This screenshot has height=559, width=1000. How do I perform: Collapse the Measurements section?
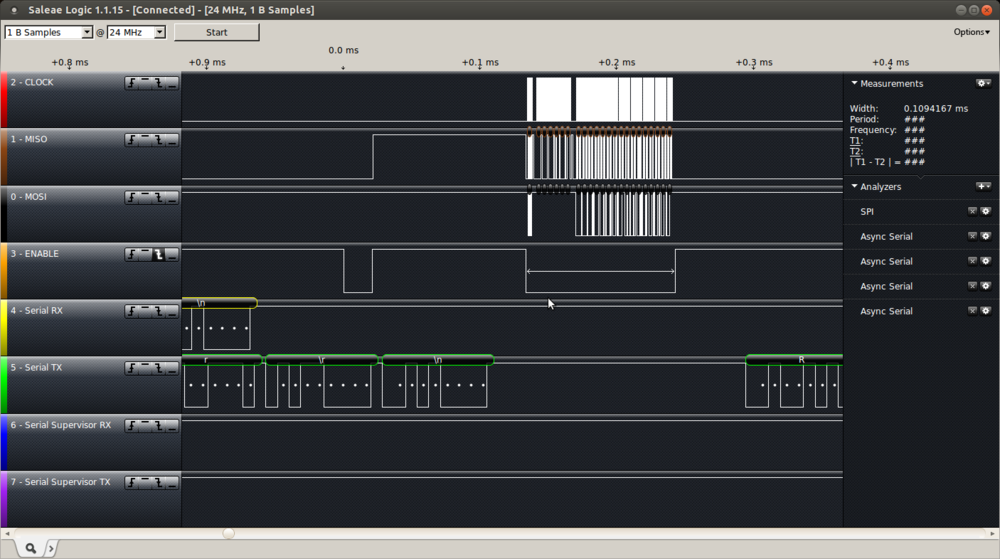(855, 84)
